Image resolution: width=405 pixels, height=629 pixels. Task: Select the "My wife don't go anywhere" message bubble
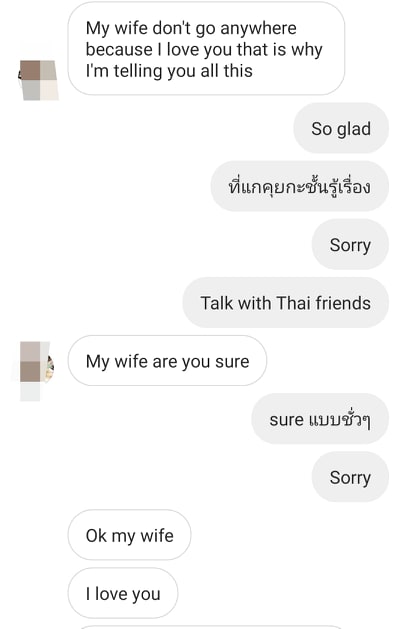206,49
